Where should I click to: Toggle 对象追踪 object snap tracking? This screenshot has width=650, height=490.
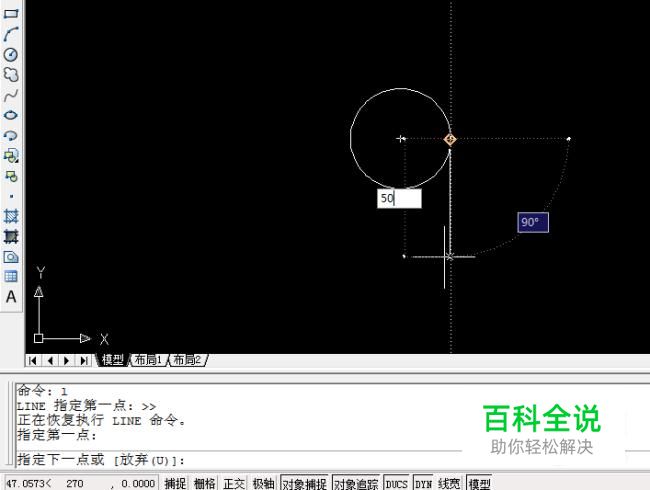(356, 483)
